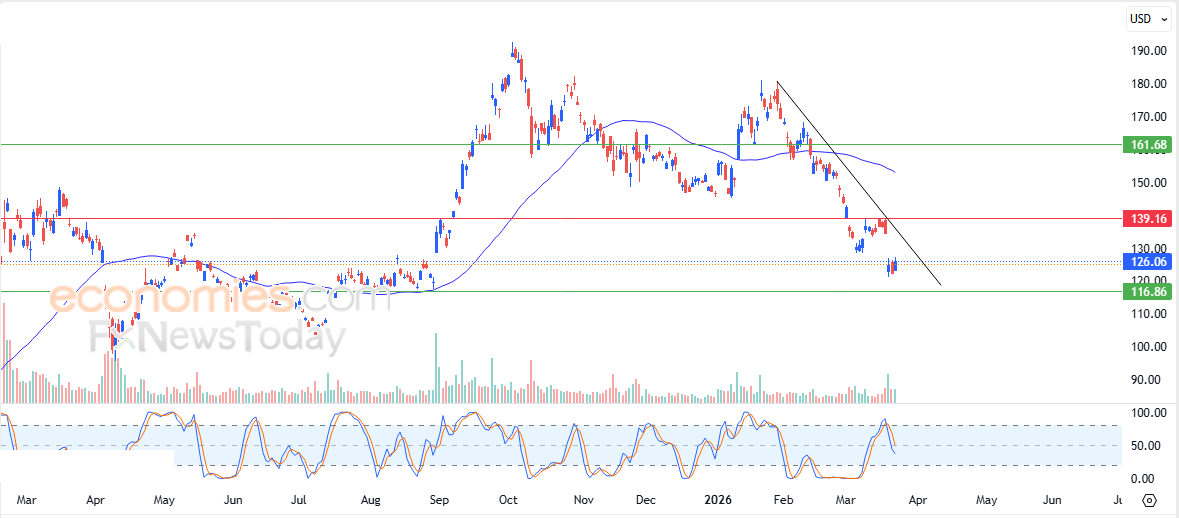The image size is (1179, 518).
Task: Click the Feb label on time axis
Action: 784,498
